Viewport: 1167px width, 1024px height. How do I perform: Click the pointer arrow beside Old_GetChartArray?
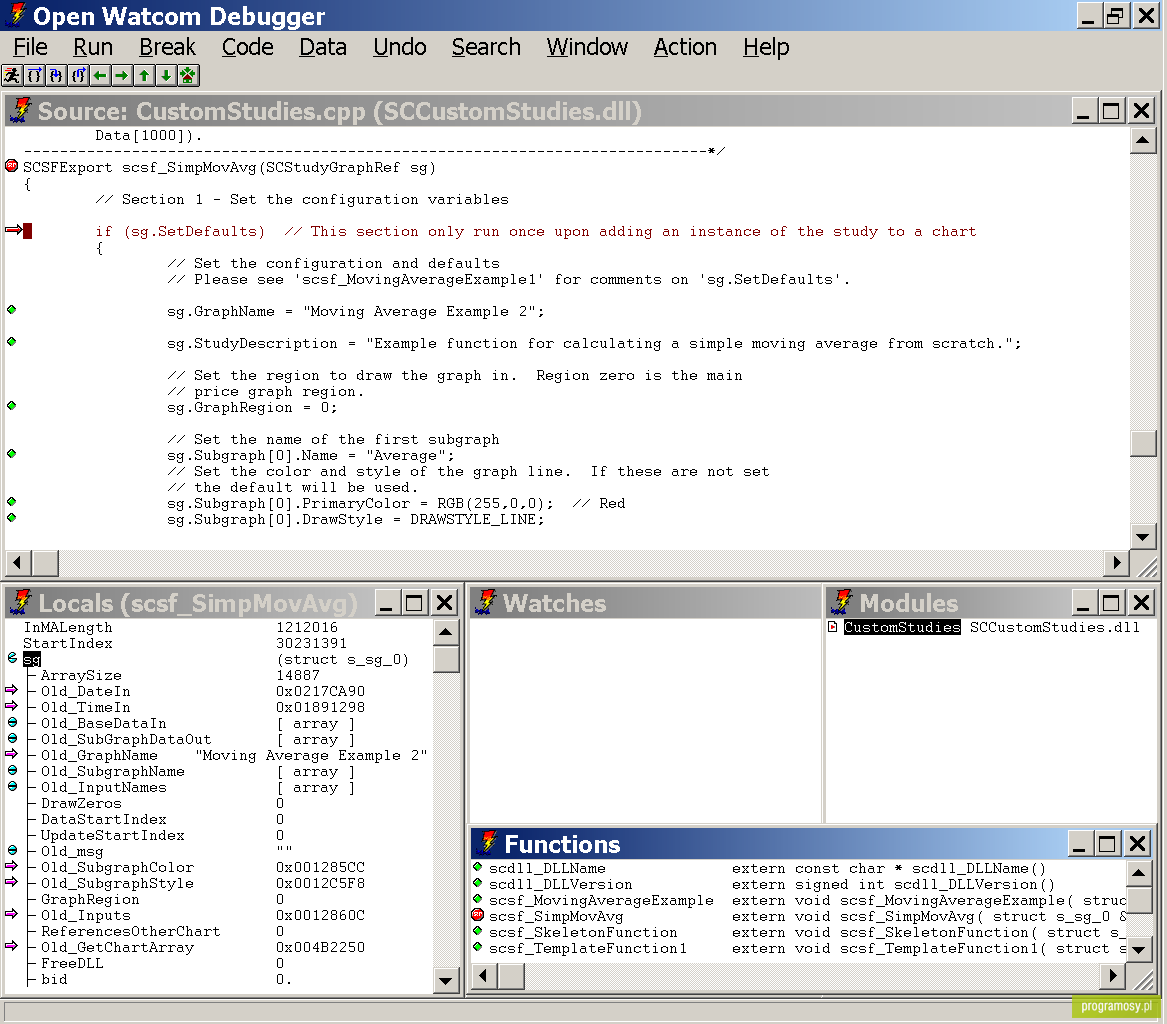(11, 946)
